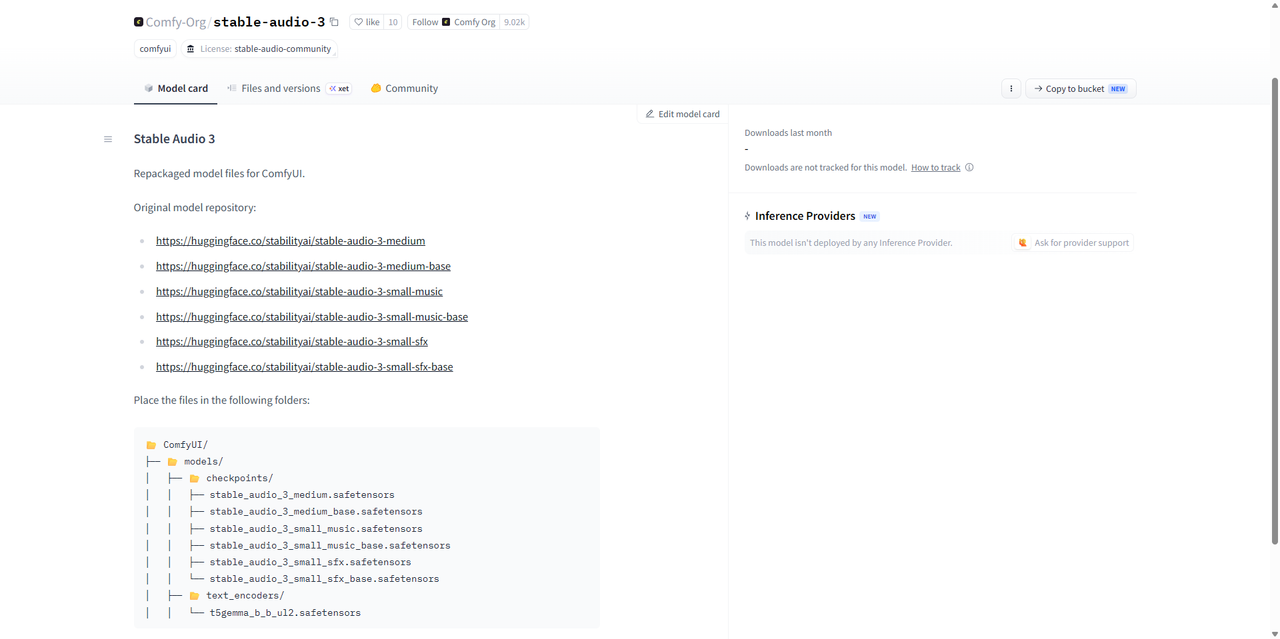Open the stable-audio-3-small-music repository link
The width and height of the screenshot is (1280, 639).
(x=299, y=291)
